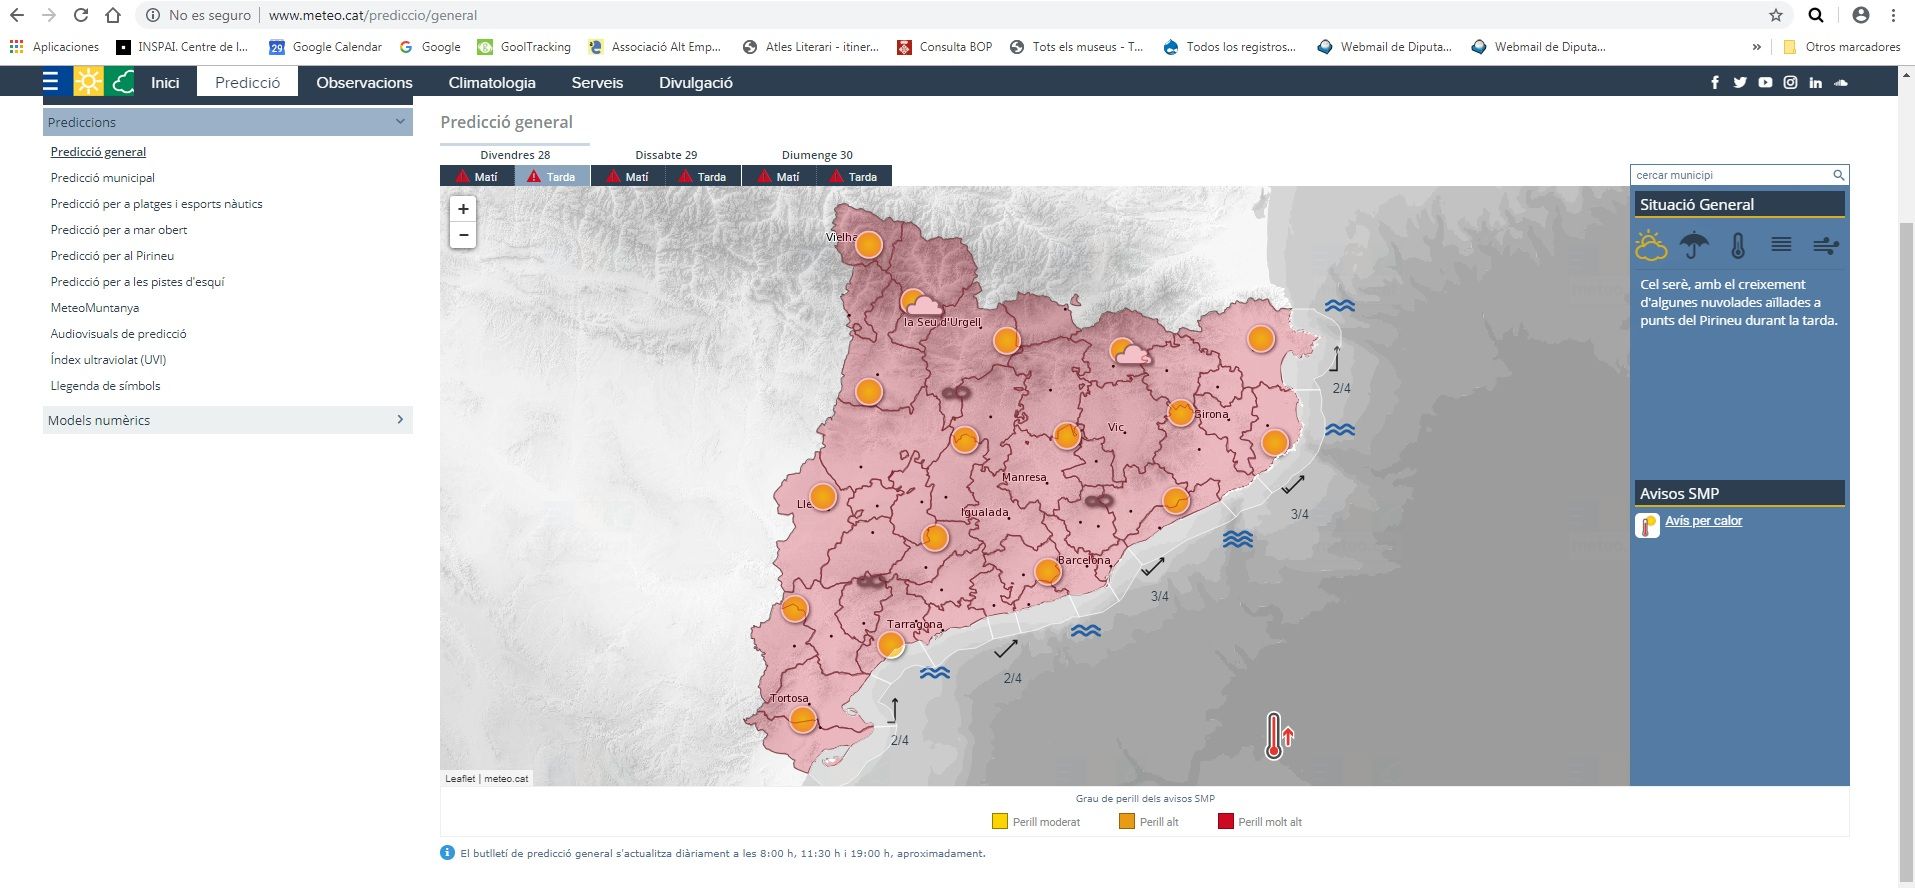
Task: Open Llegenda de símbols link
Action: [105, 386]
